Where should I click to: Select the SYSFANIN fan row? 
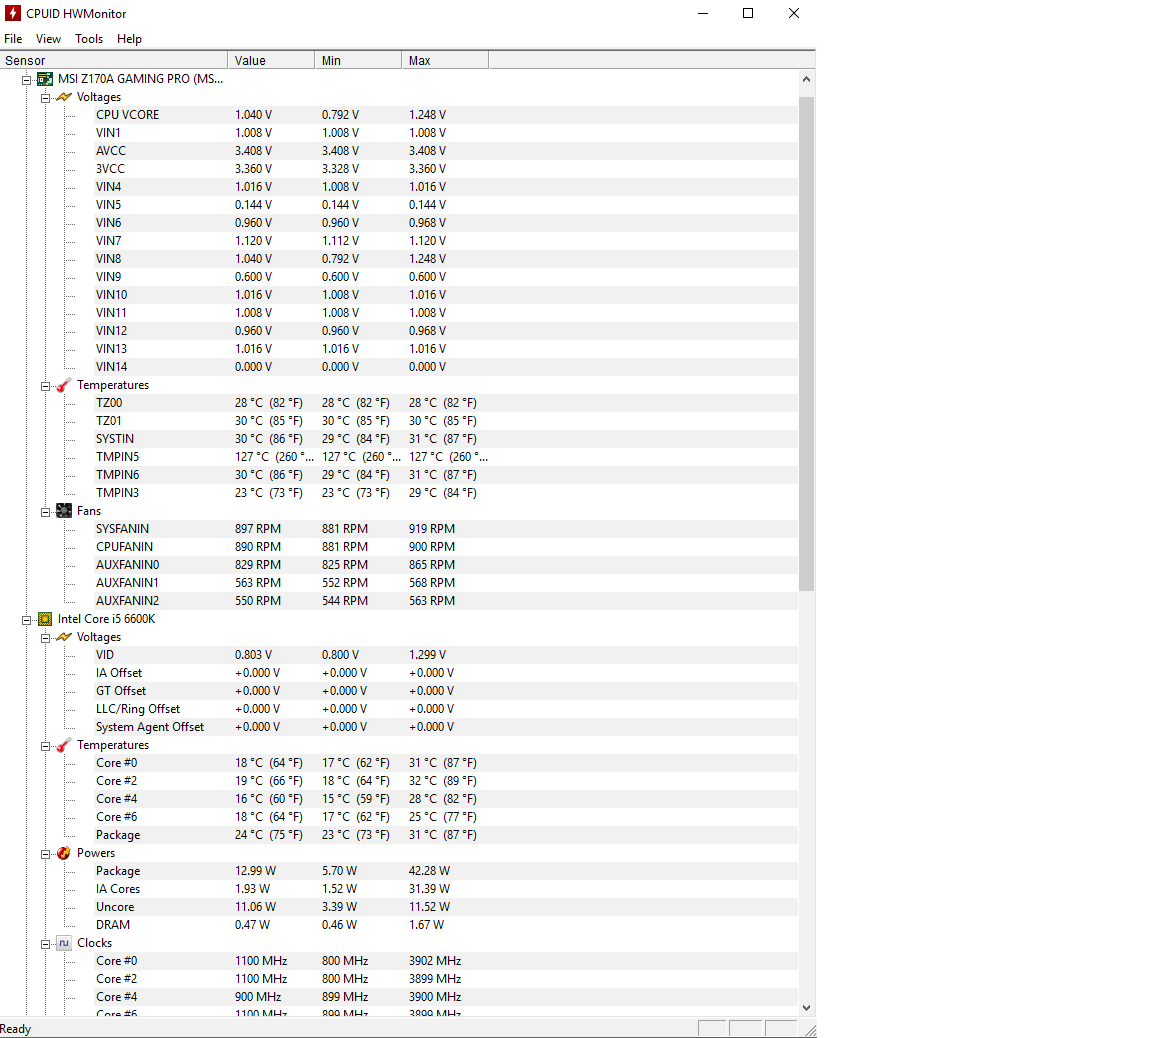pos(446,528)
